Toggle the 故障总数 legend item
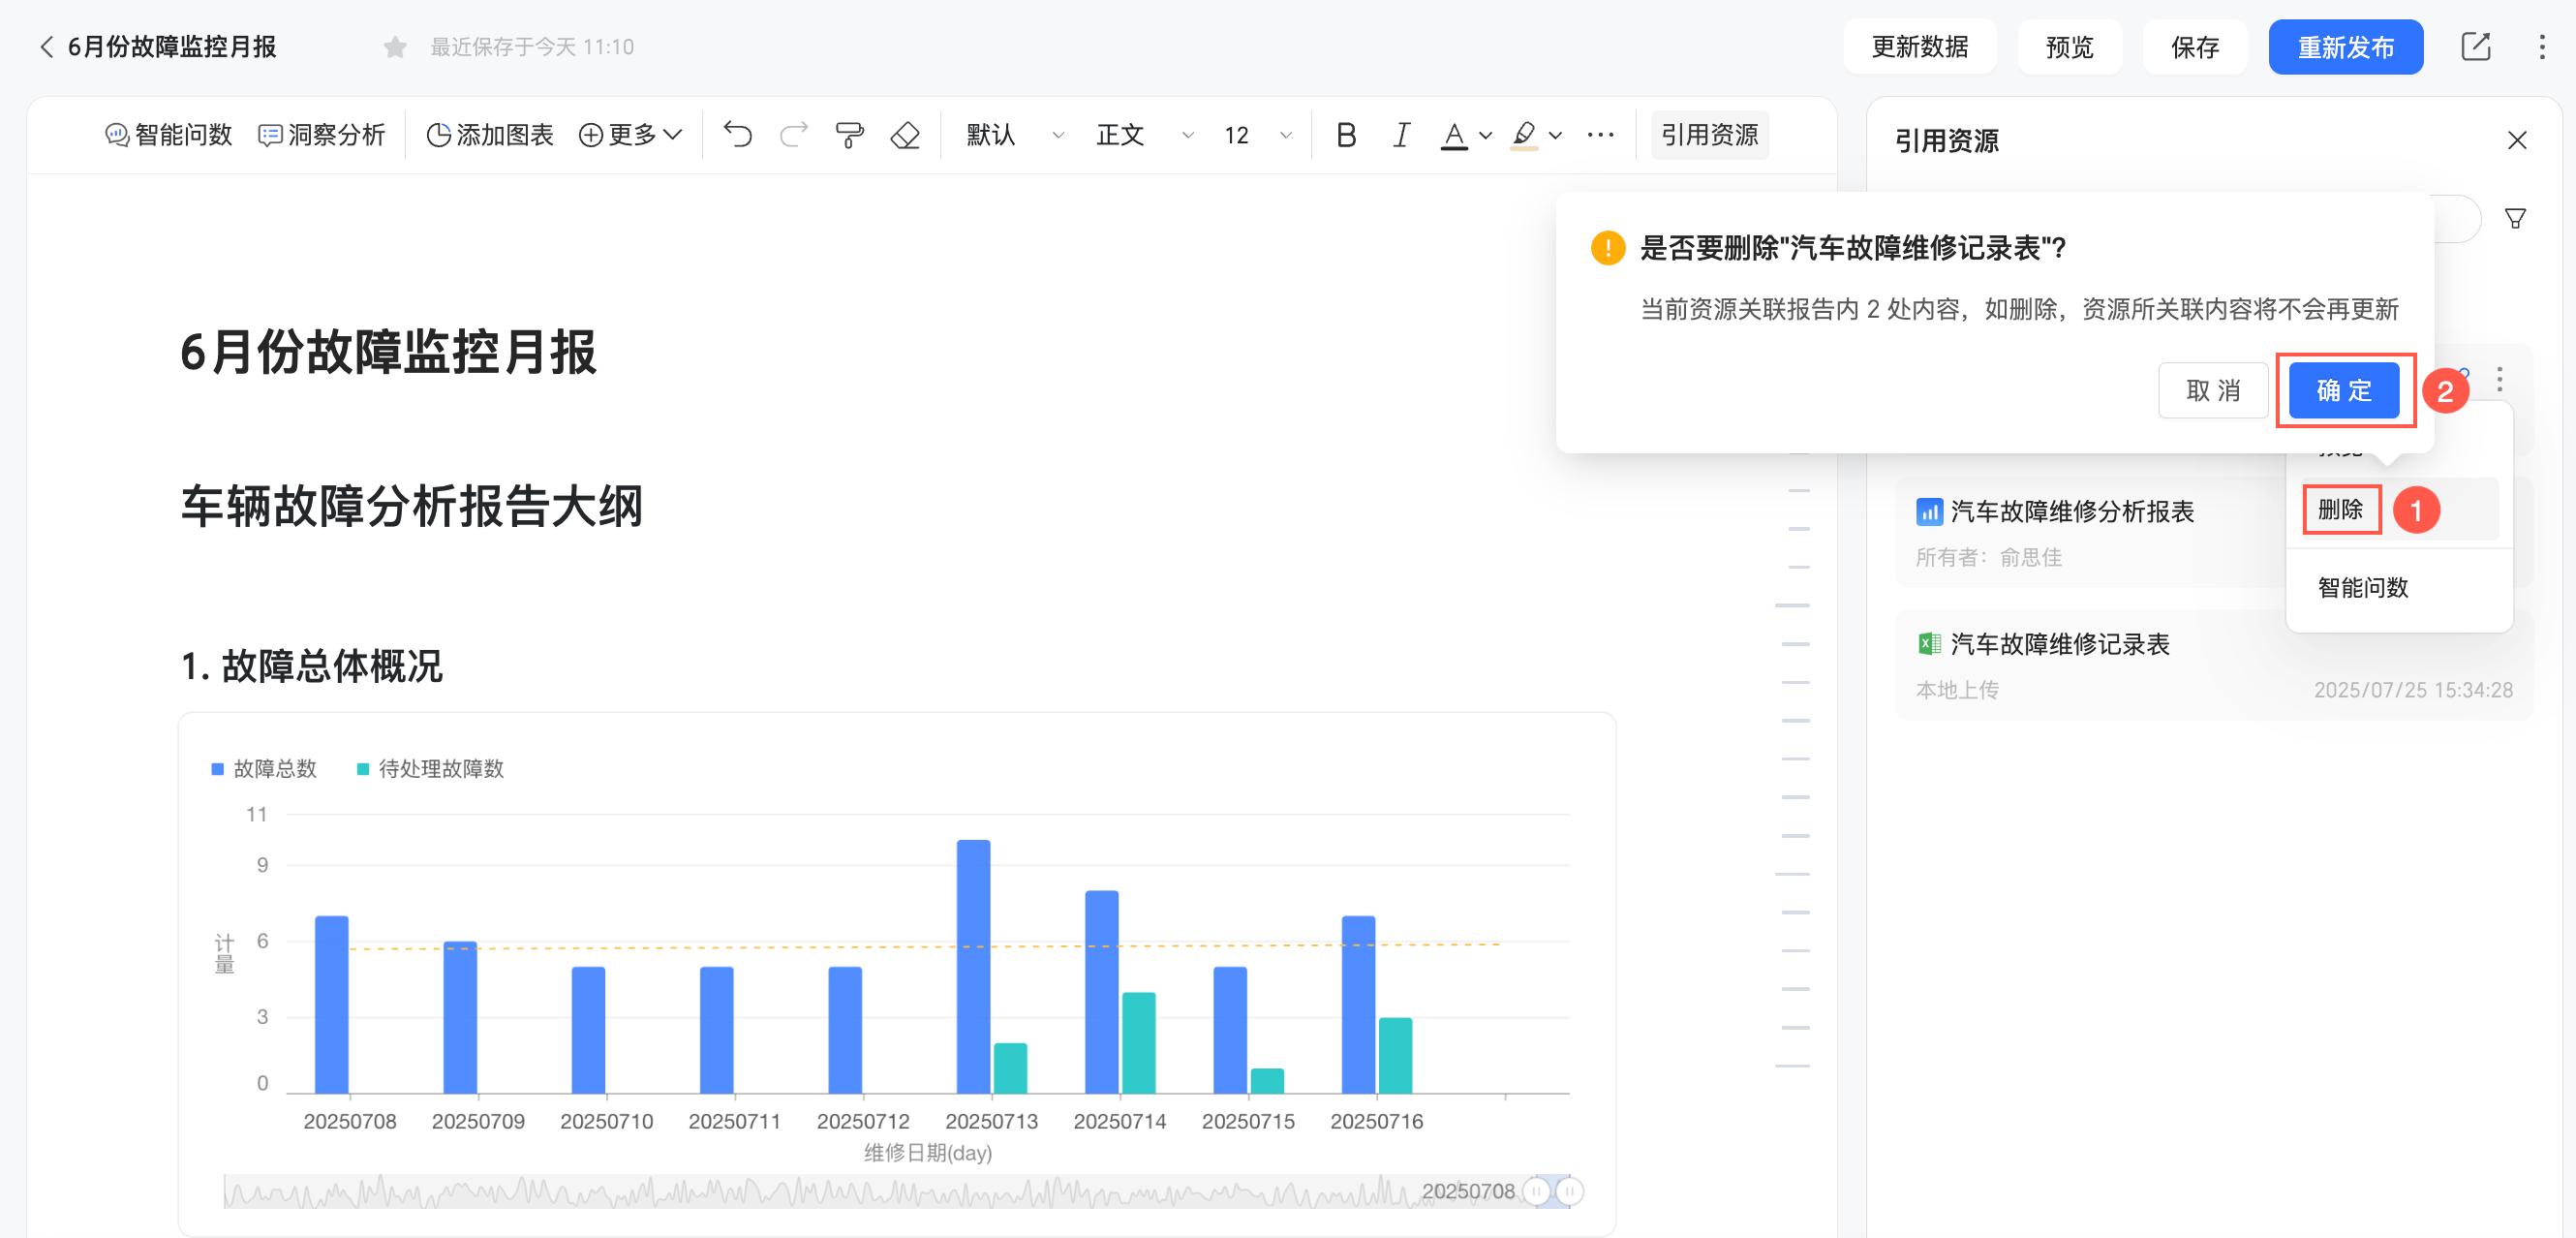Image resolution: width=2576 pixels, height=1238 pixels. pos(264,769)
